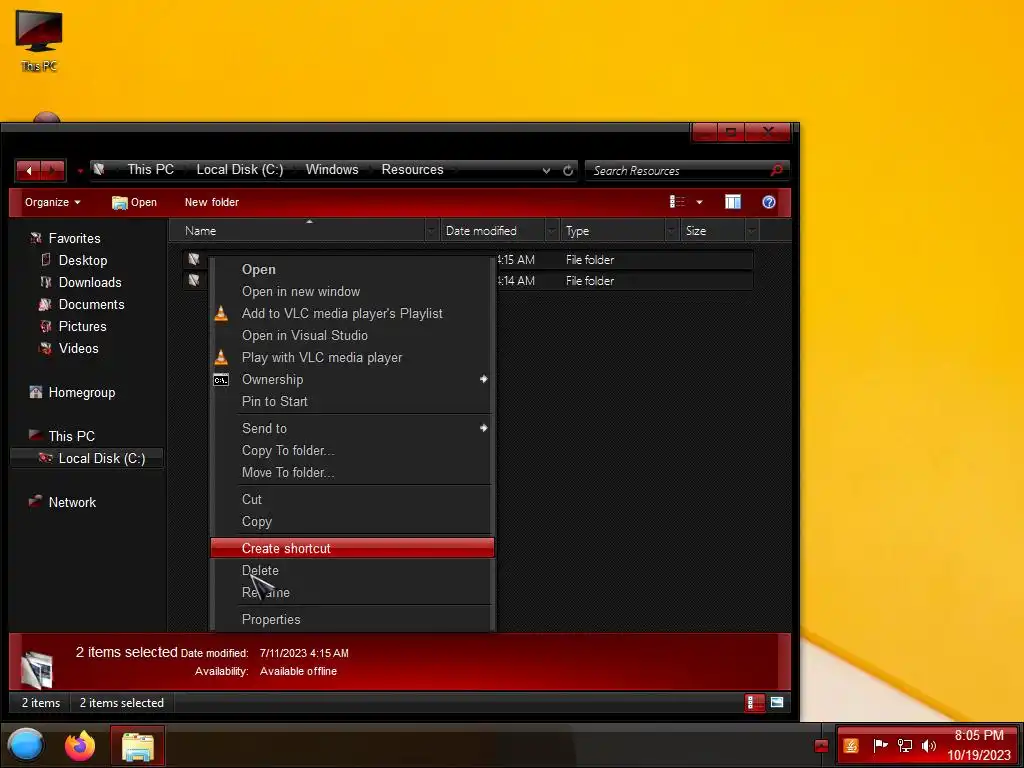Choose Delete from the context menu
This screenshot has width=1024, height=768.
352,570
